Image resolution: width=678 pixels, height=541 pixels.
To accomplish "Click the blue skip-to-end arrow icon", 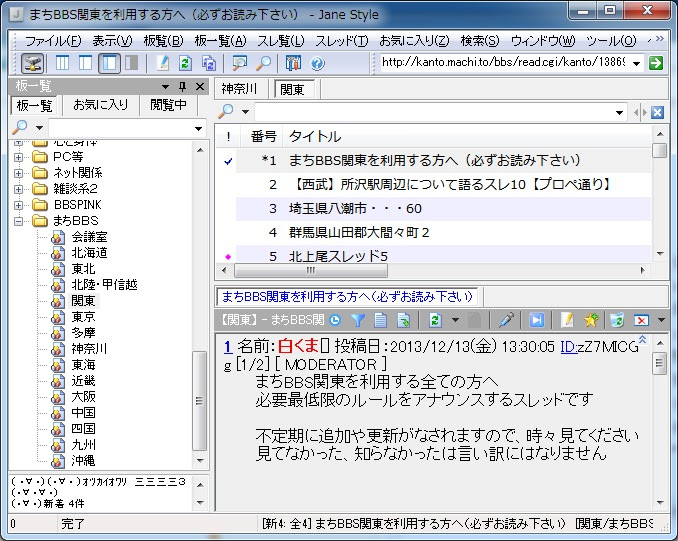I will 537,320.
